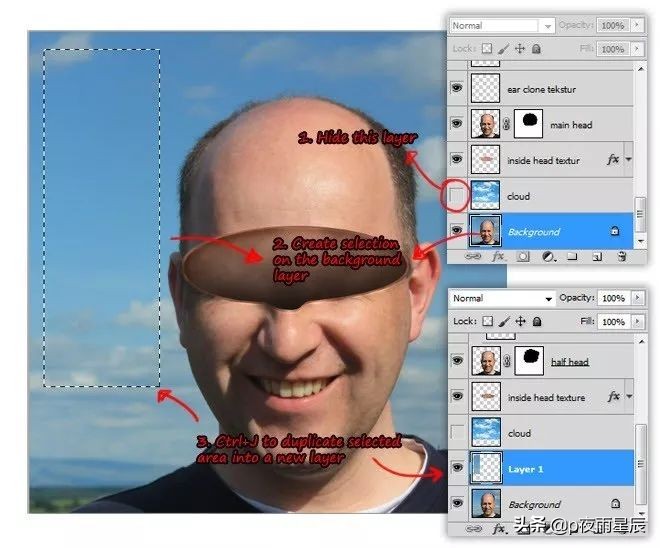
Task: Select the Layer 1 layer name
Action: pos(526,468)
